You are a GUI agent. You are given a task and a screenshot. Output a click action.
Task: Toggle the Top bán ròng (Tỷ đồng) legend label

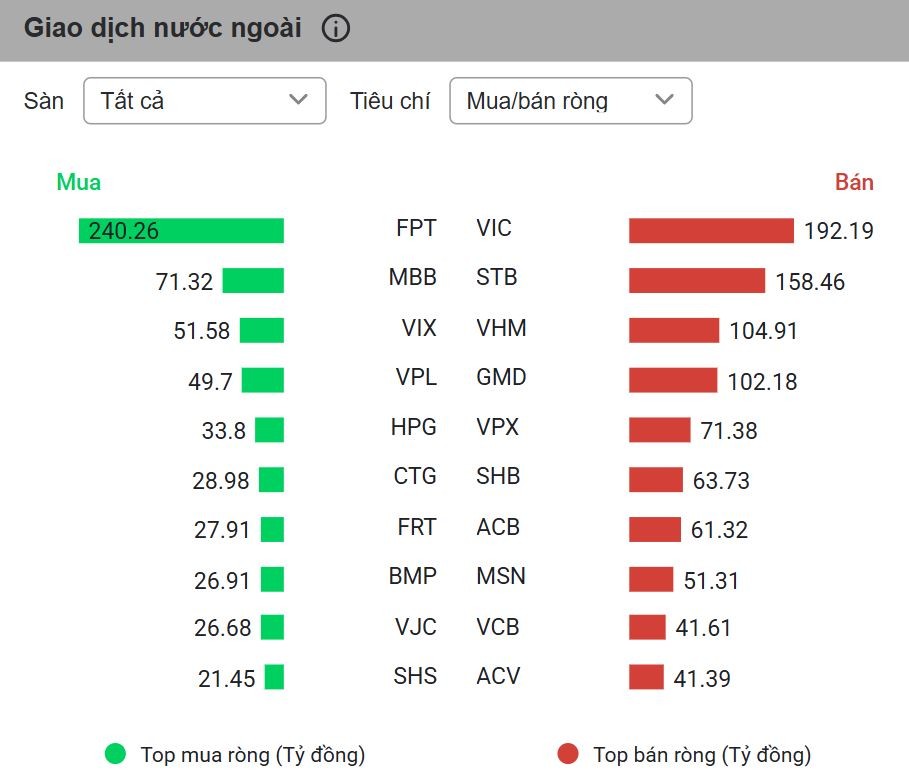click(x=701, y=755)
